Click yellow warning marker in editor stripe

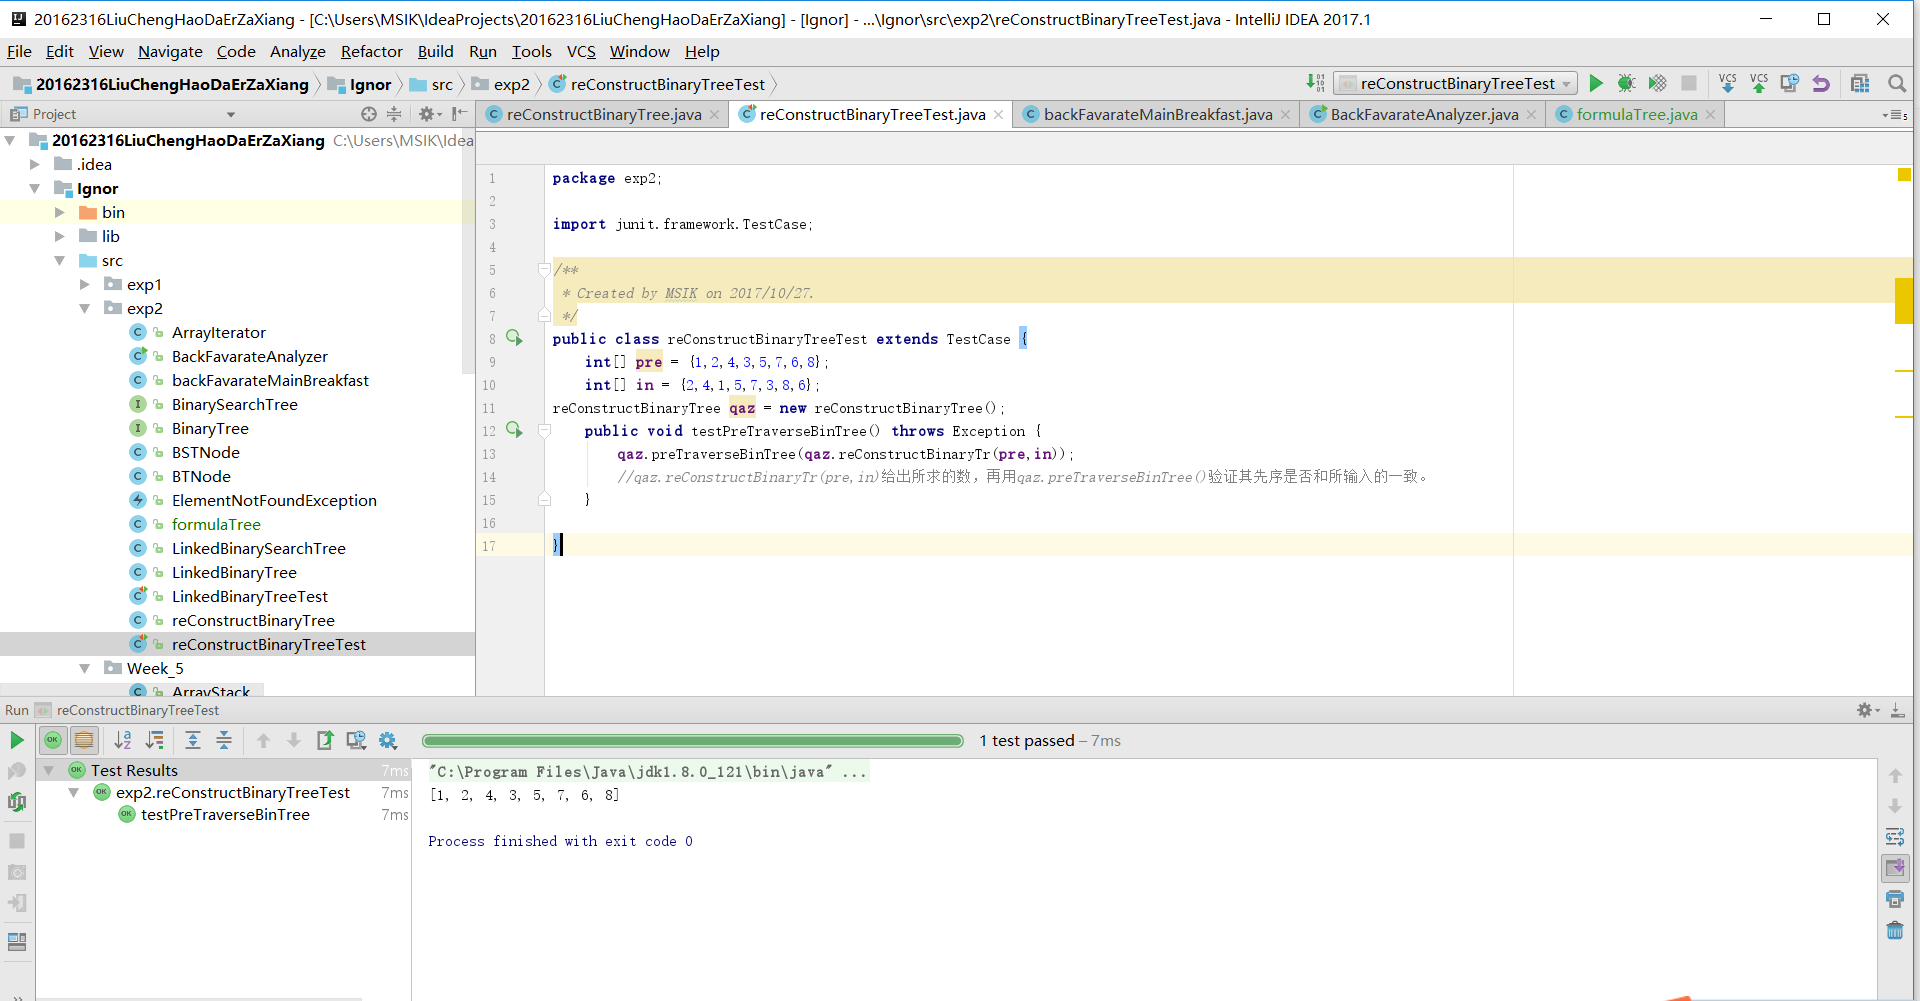pos(1904,301)
